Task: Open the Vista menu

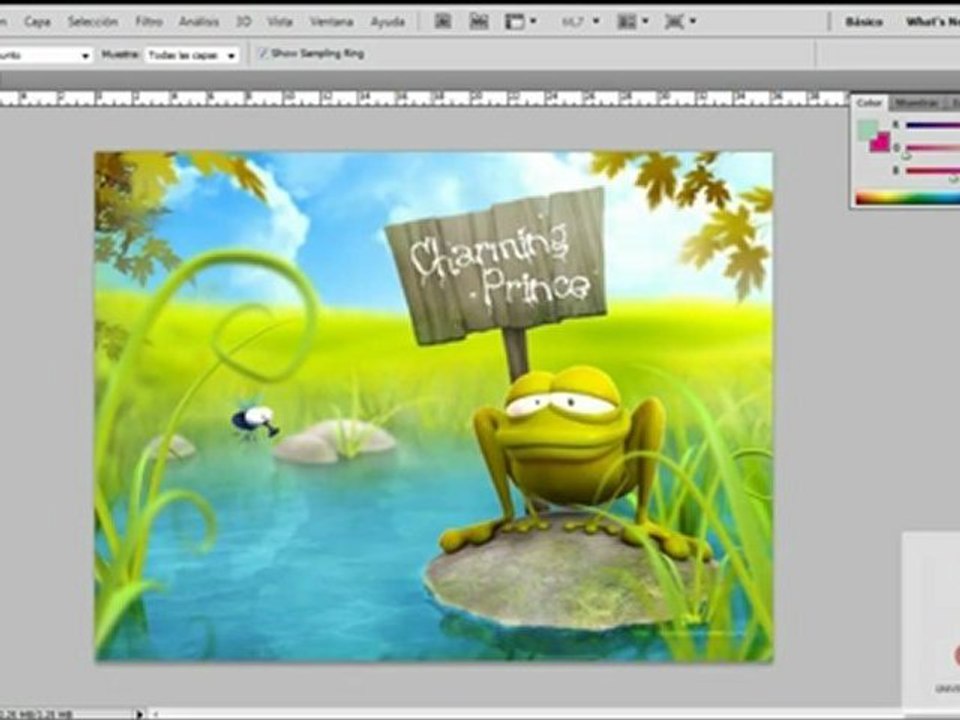Action: [x=280, y=21]
